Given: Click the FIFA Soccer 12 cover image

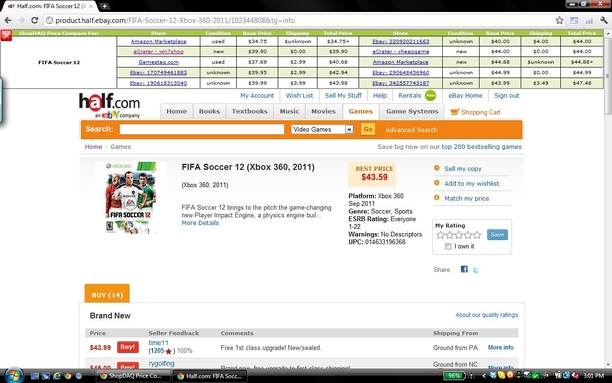Looking at the screenshot, I should 130,198.
